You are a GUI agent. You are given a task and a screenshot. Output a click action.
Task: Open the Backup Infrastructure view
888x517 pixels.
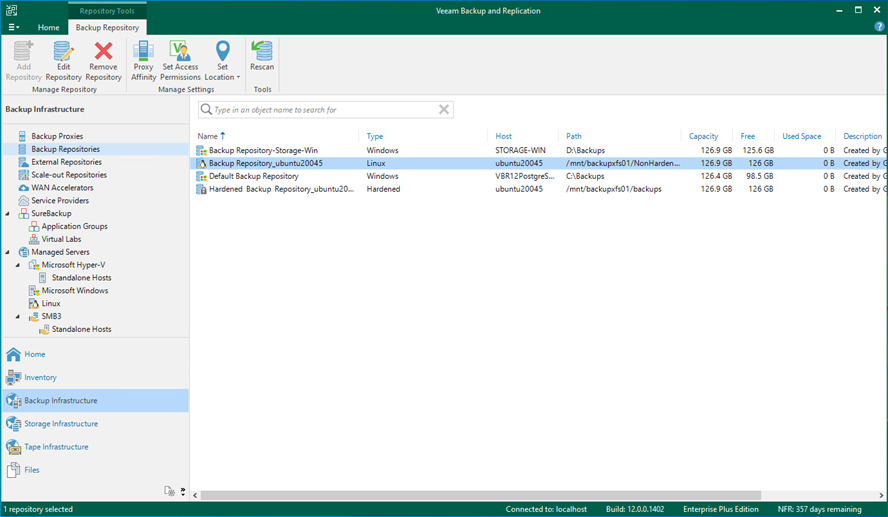click(95, 400)
